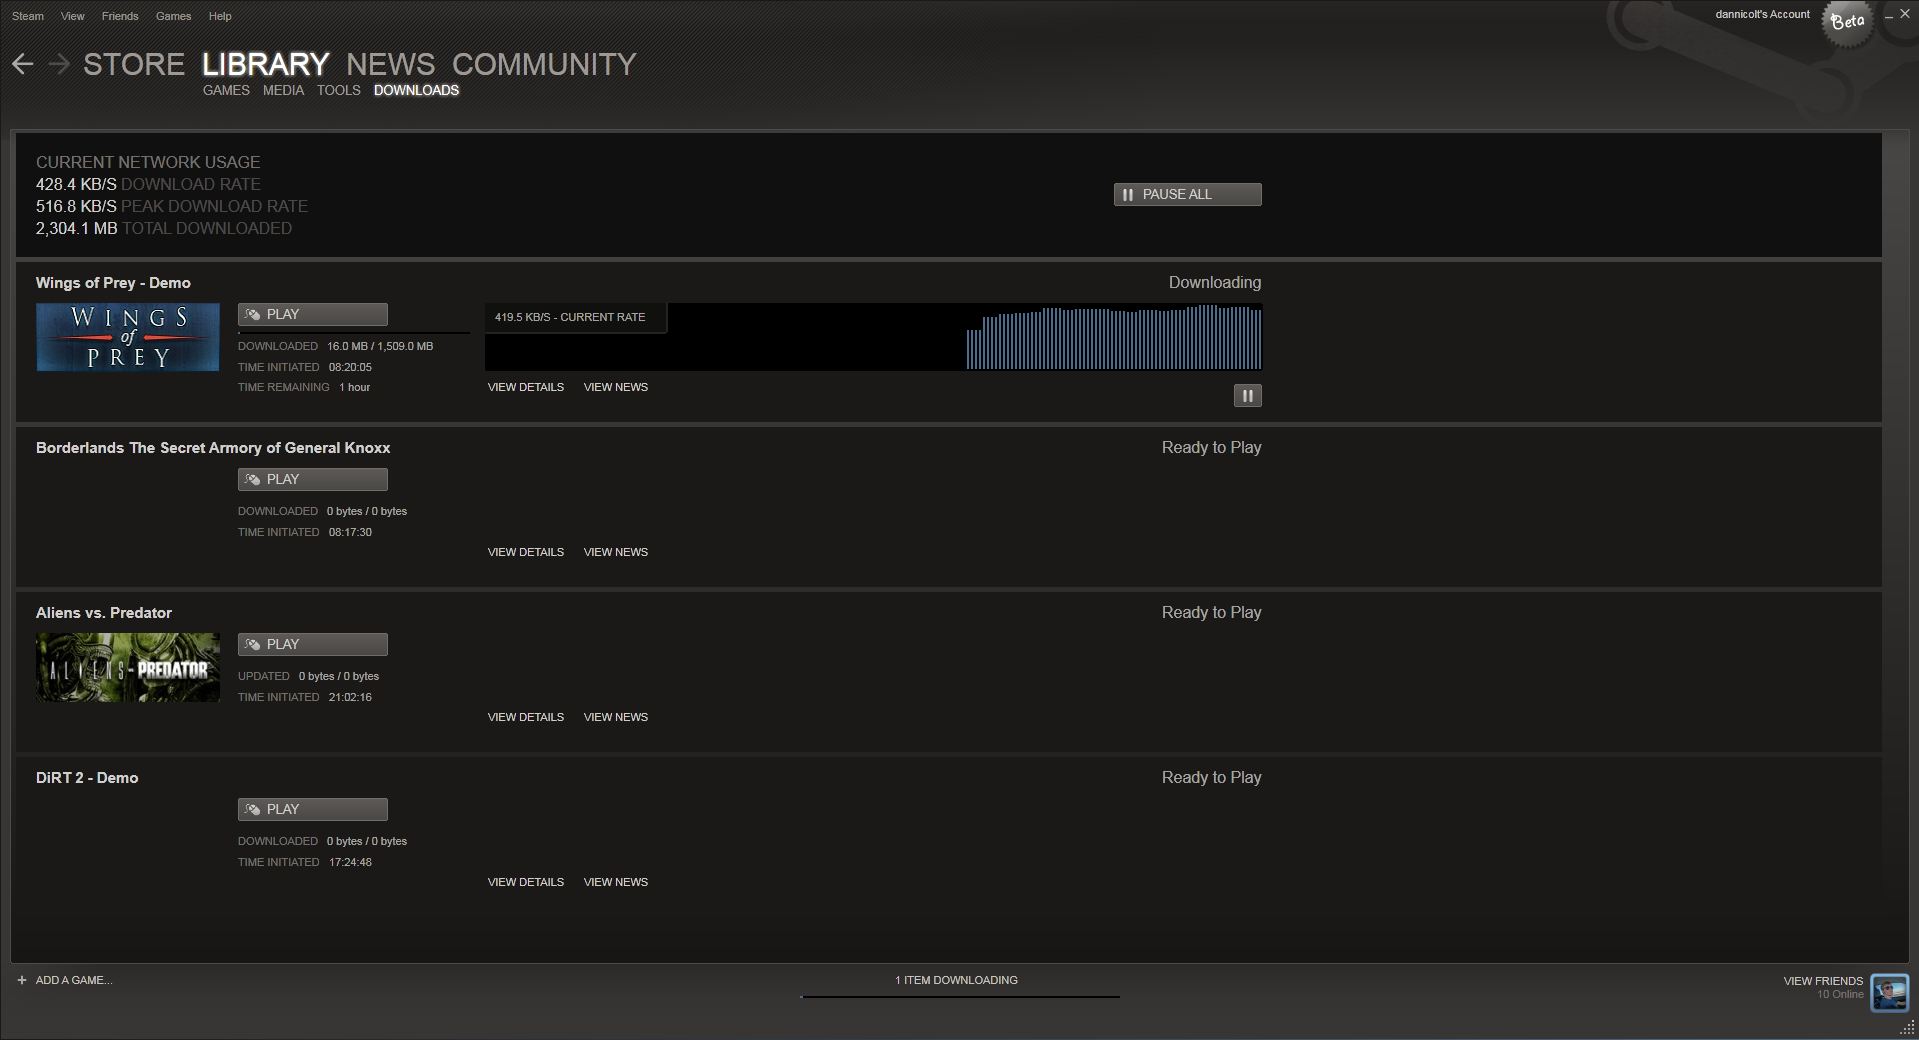The width and height of the screenshot is (1919, 1040).
Task: Click the plus icon beside Add a Game
Action: pyautogui.click(x=23, y=980)
